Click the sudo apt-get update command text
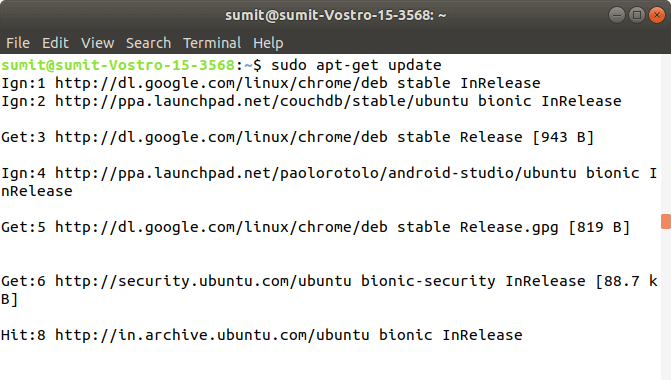 coord(356,65)
